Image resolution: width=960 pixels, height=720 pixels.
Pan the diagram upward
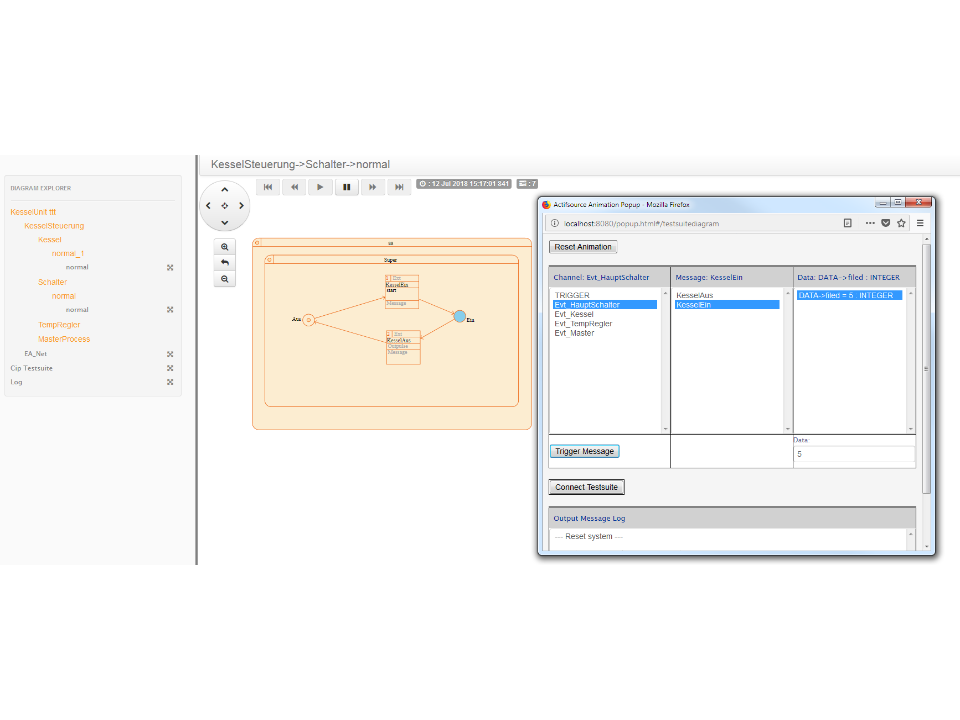click(x=224, y=190)
